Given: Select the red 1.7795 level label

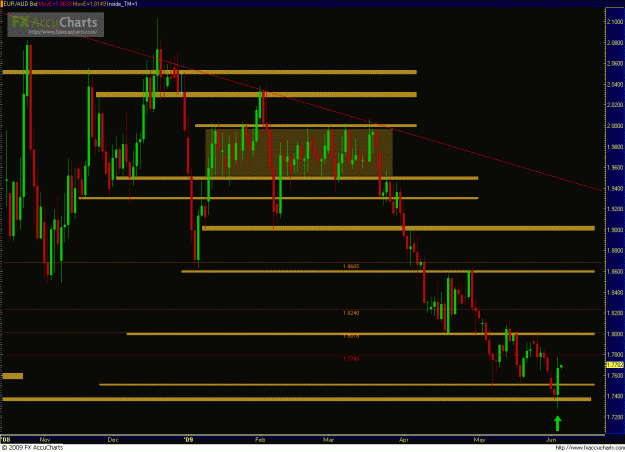Looking at the screenshot, I should coord(351,359).
